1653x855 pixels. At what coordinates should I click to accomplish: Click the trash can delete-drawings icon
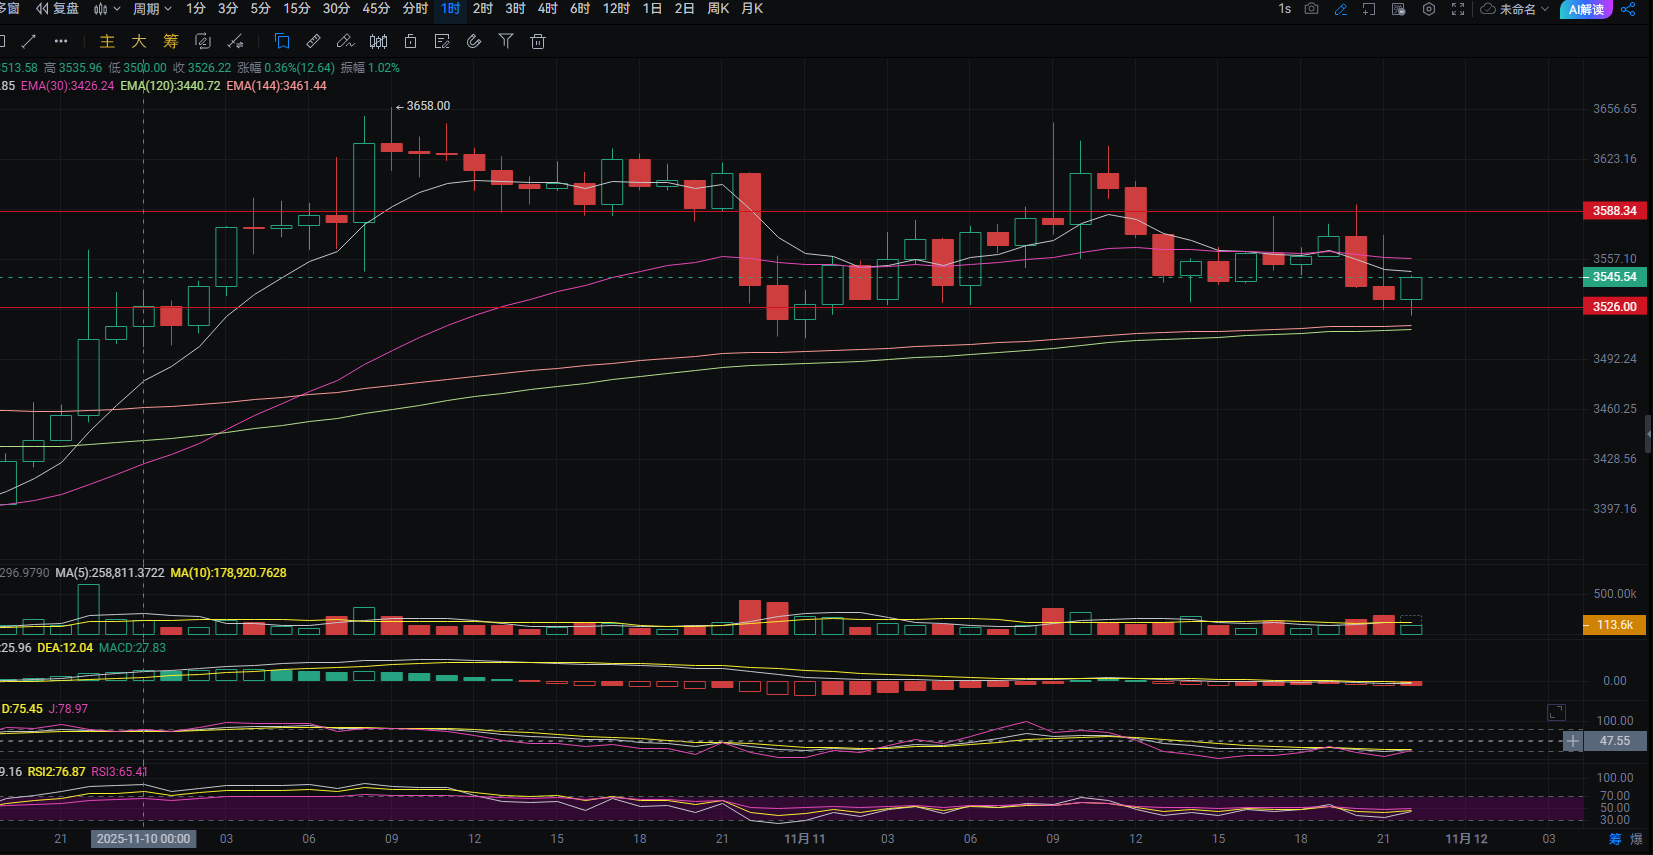538,41
